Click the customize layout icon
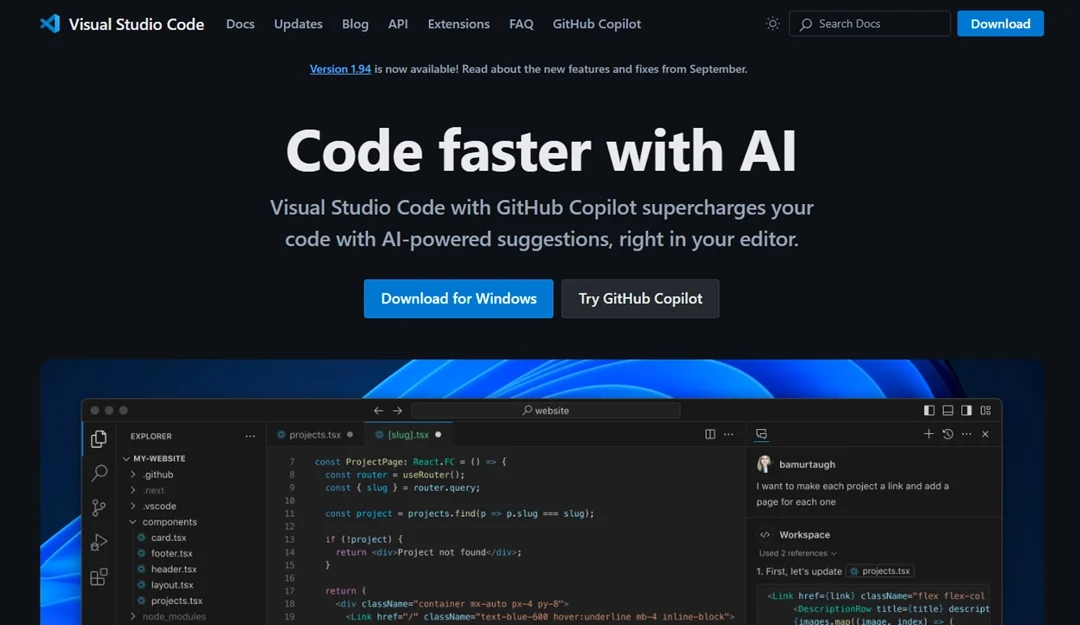Viewport: 1080px width, 625px height. 986,410
